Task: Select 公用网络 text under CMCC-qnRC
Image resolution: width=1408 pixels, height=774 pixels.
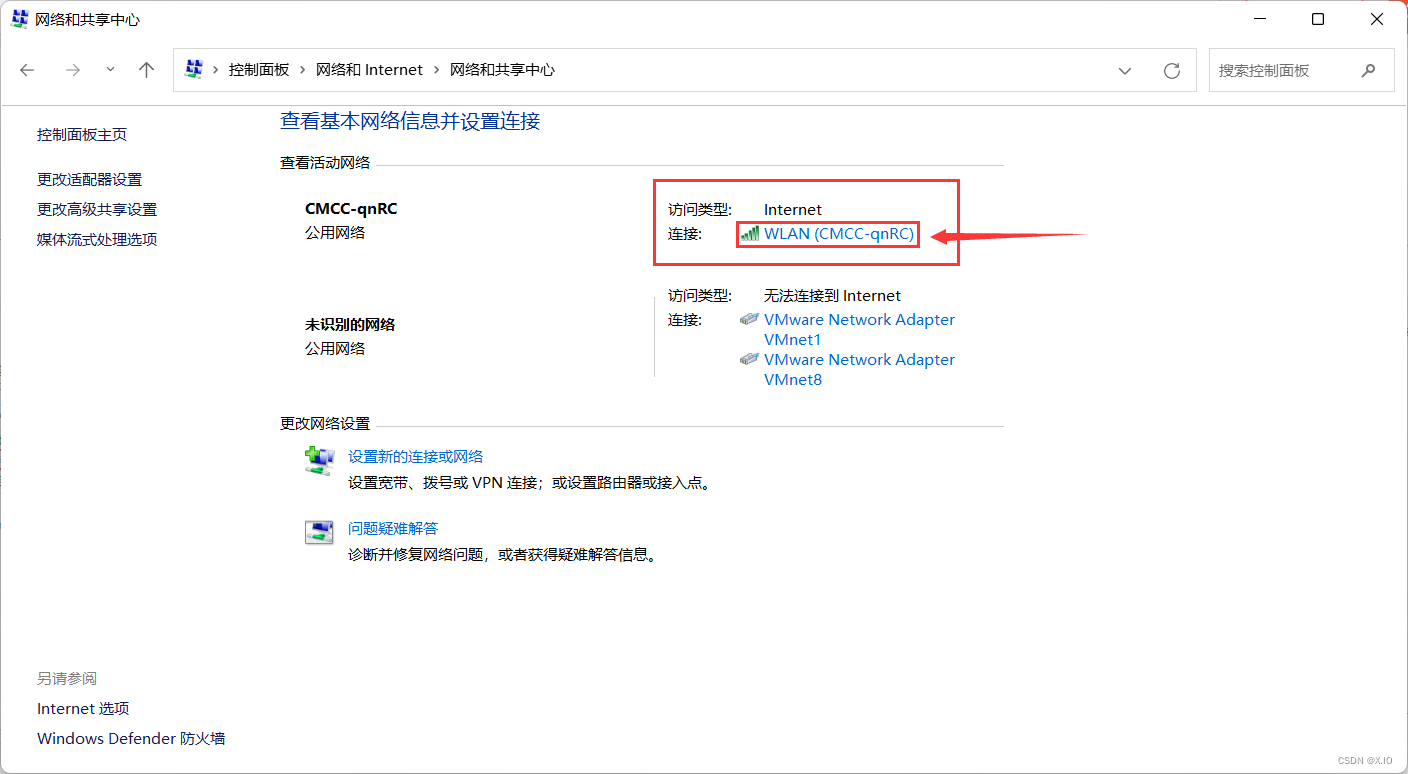Action: point(335,233)
